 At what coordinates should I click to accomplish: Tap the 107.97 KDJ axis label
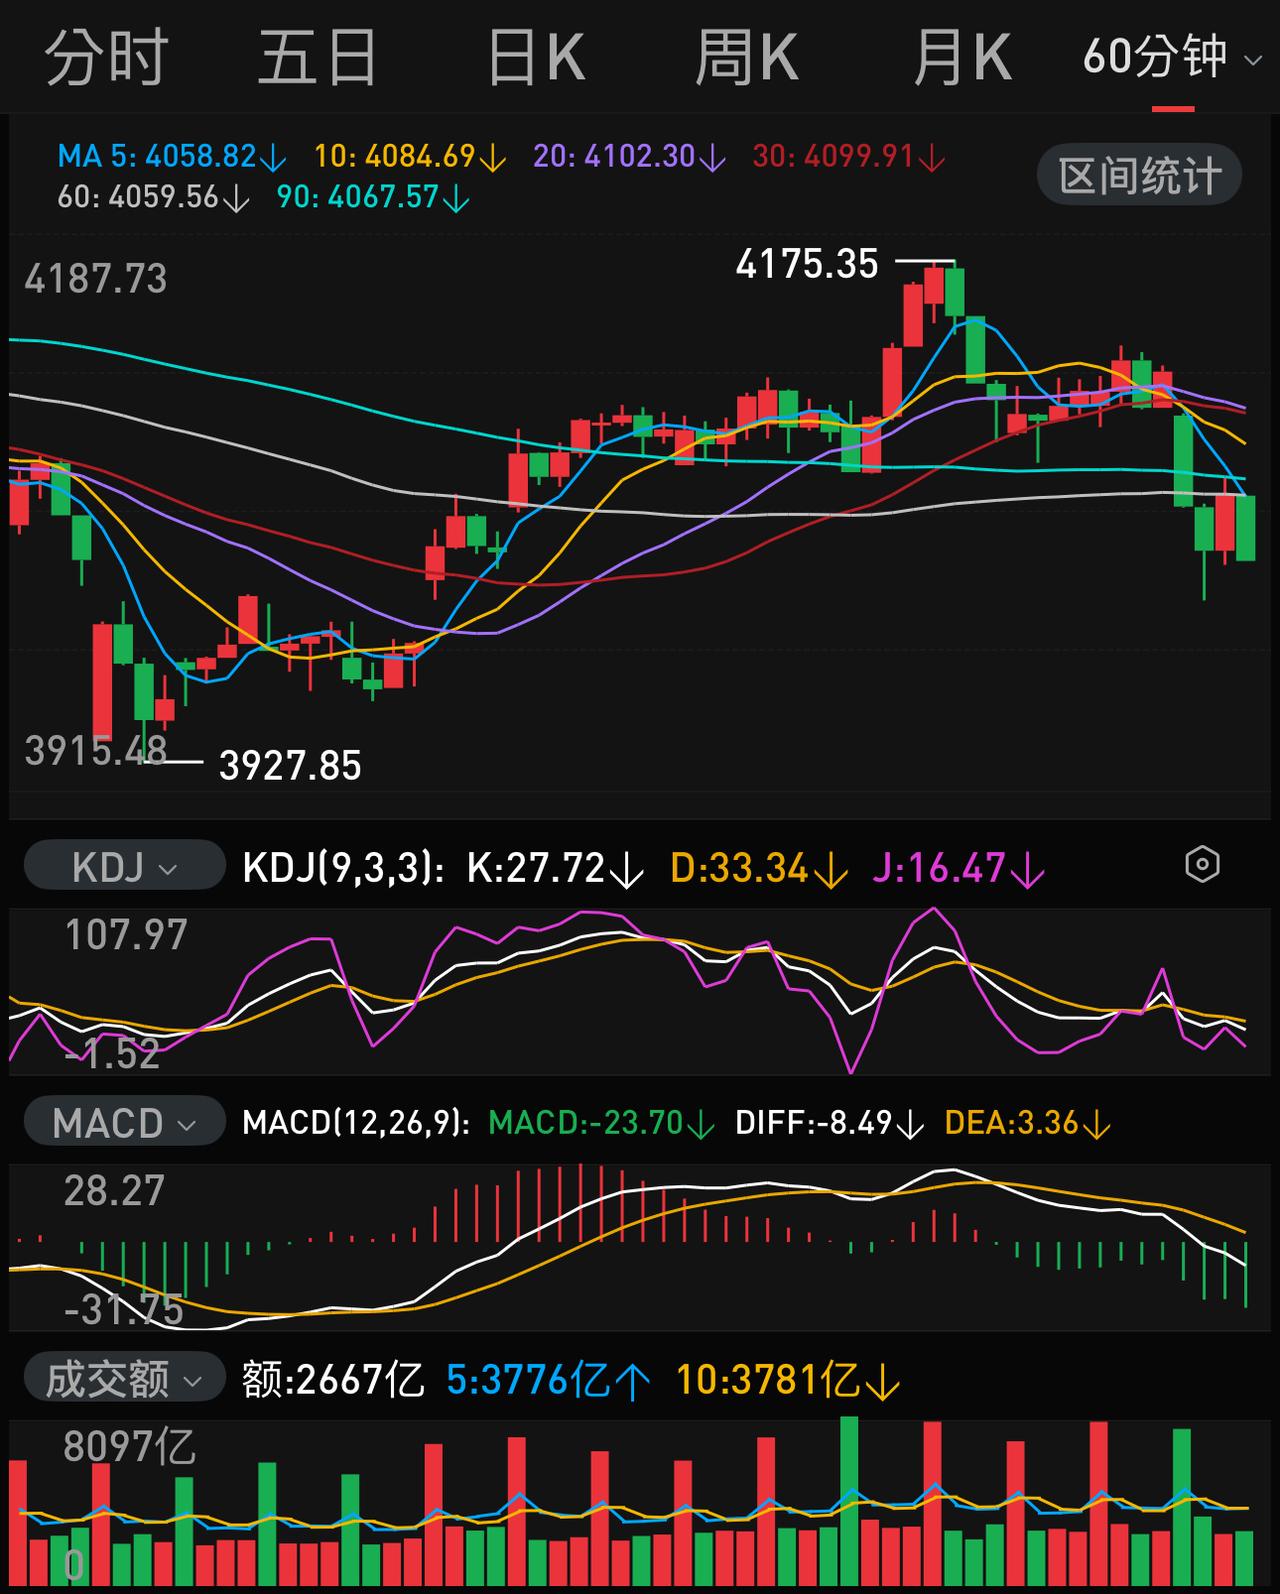click(x=126, y=935)
